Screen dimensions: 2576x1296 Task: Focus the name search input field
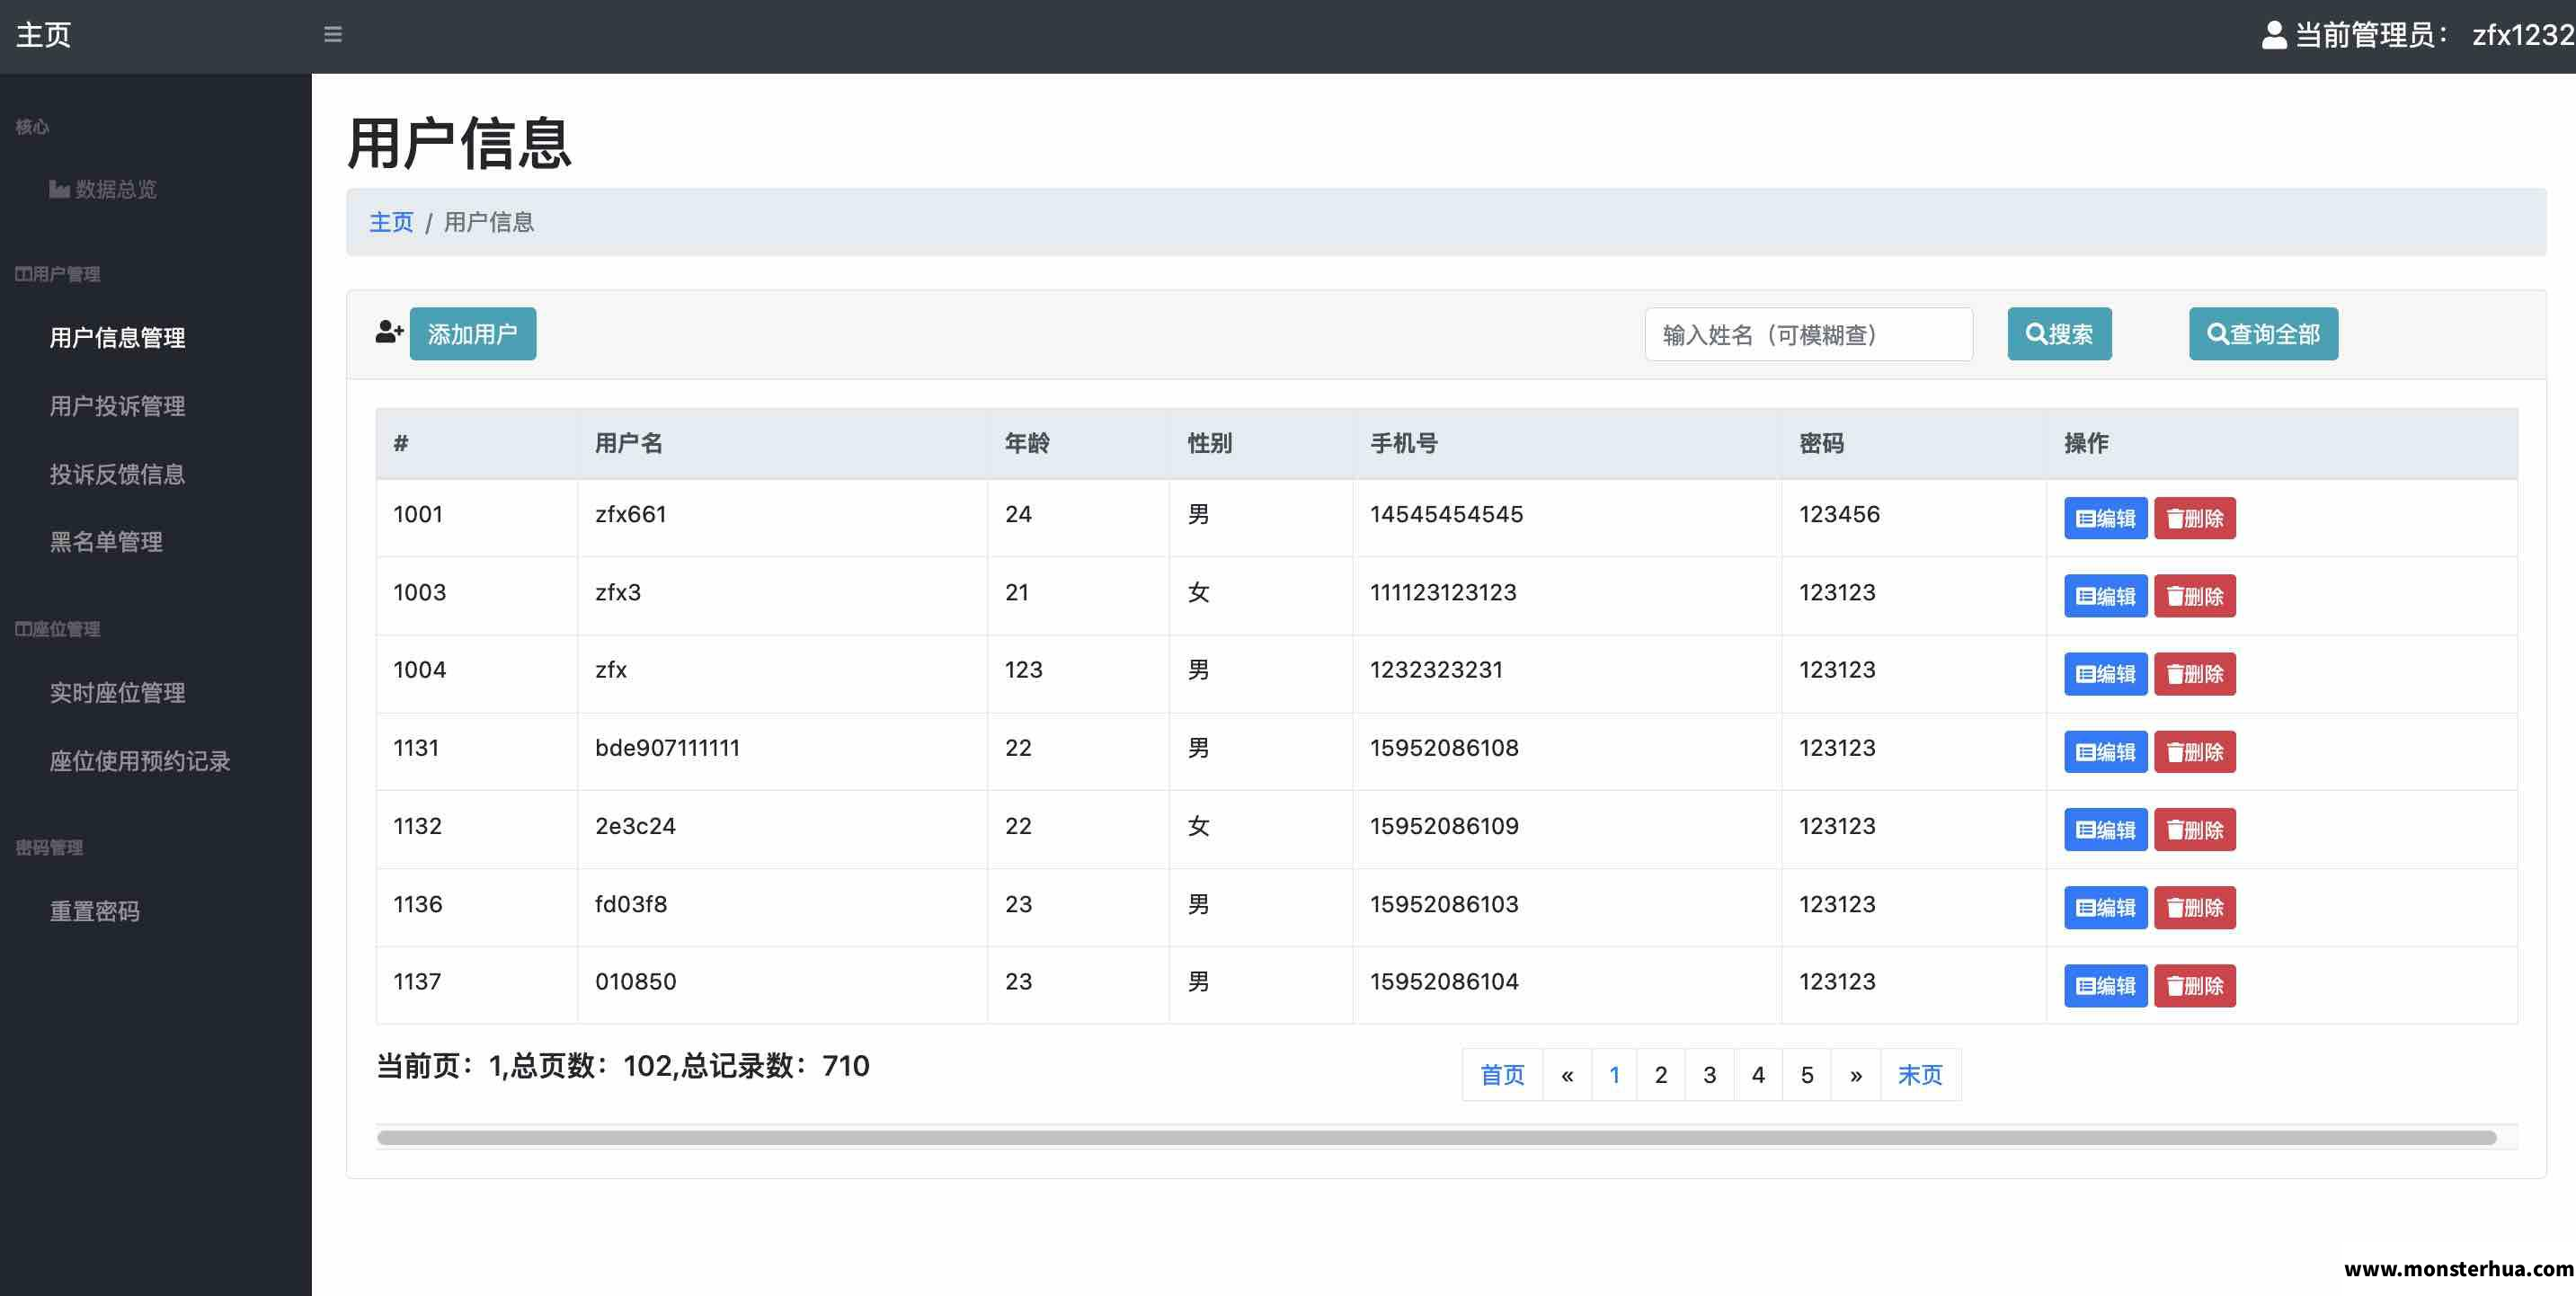[x=1808, y=334]
